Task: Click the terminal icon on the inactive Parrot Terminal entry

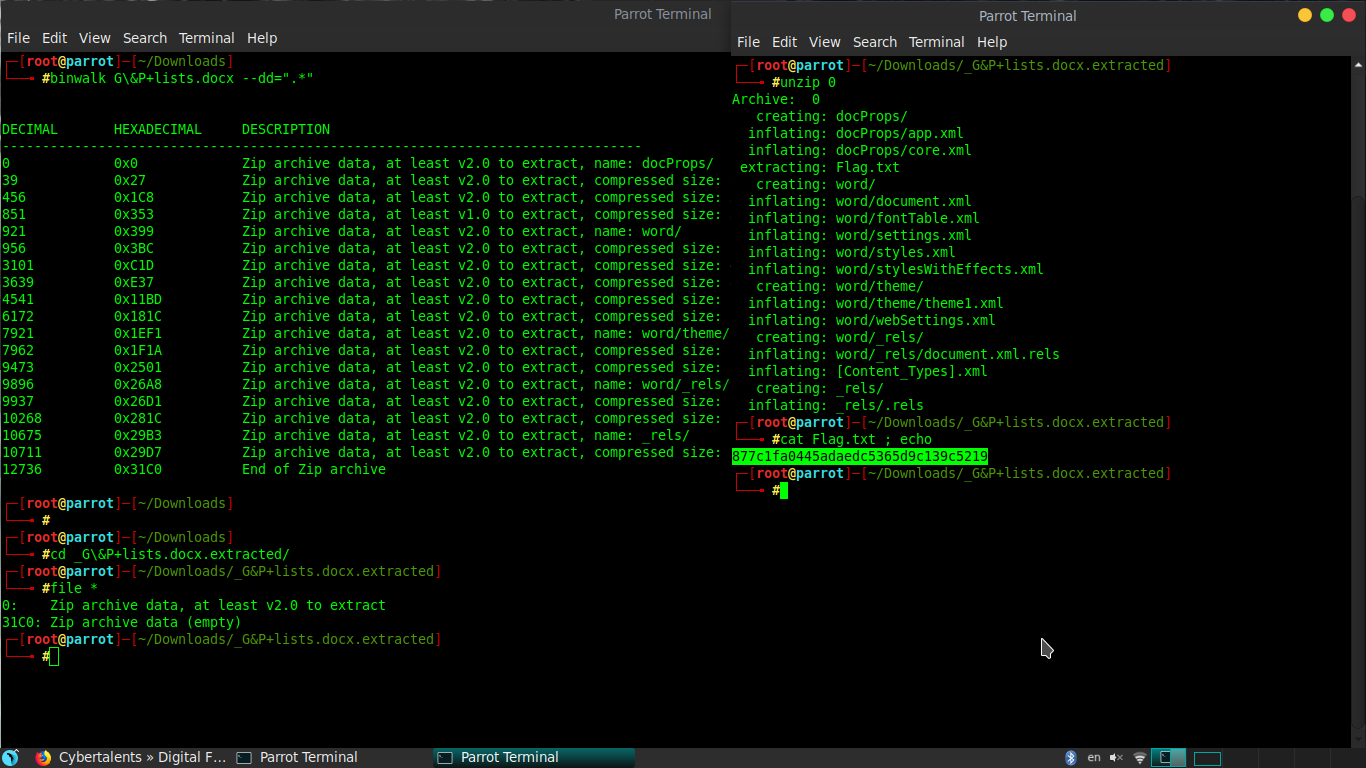Action: pos(243,757)
